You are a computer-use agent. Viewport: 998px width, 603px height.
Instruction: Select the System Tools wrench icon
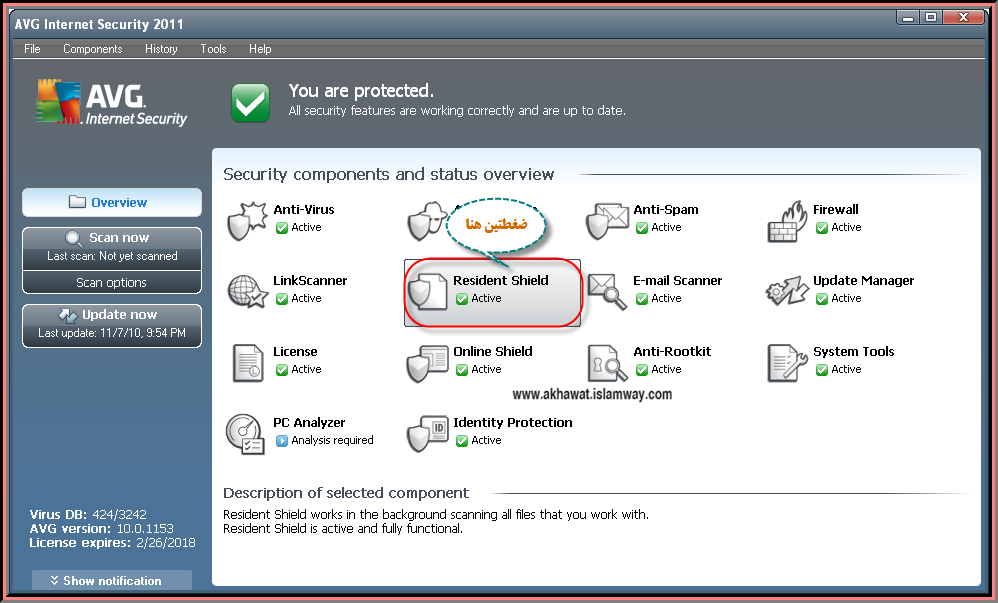click(787, 363)
